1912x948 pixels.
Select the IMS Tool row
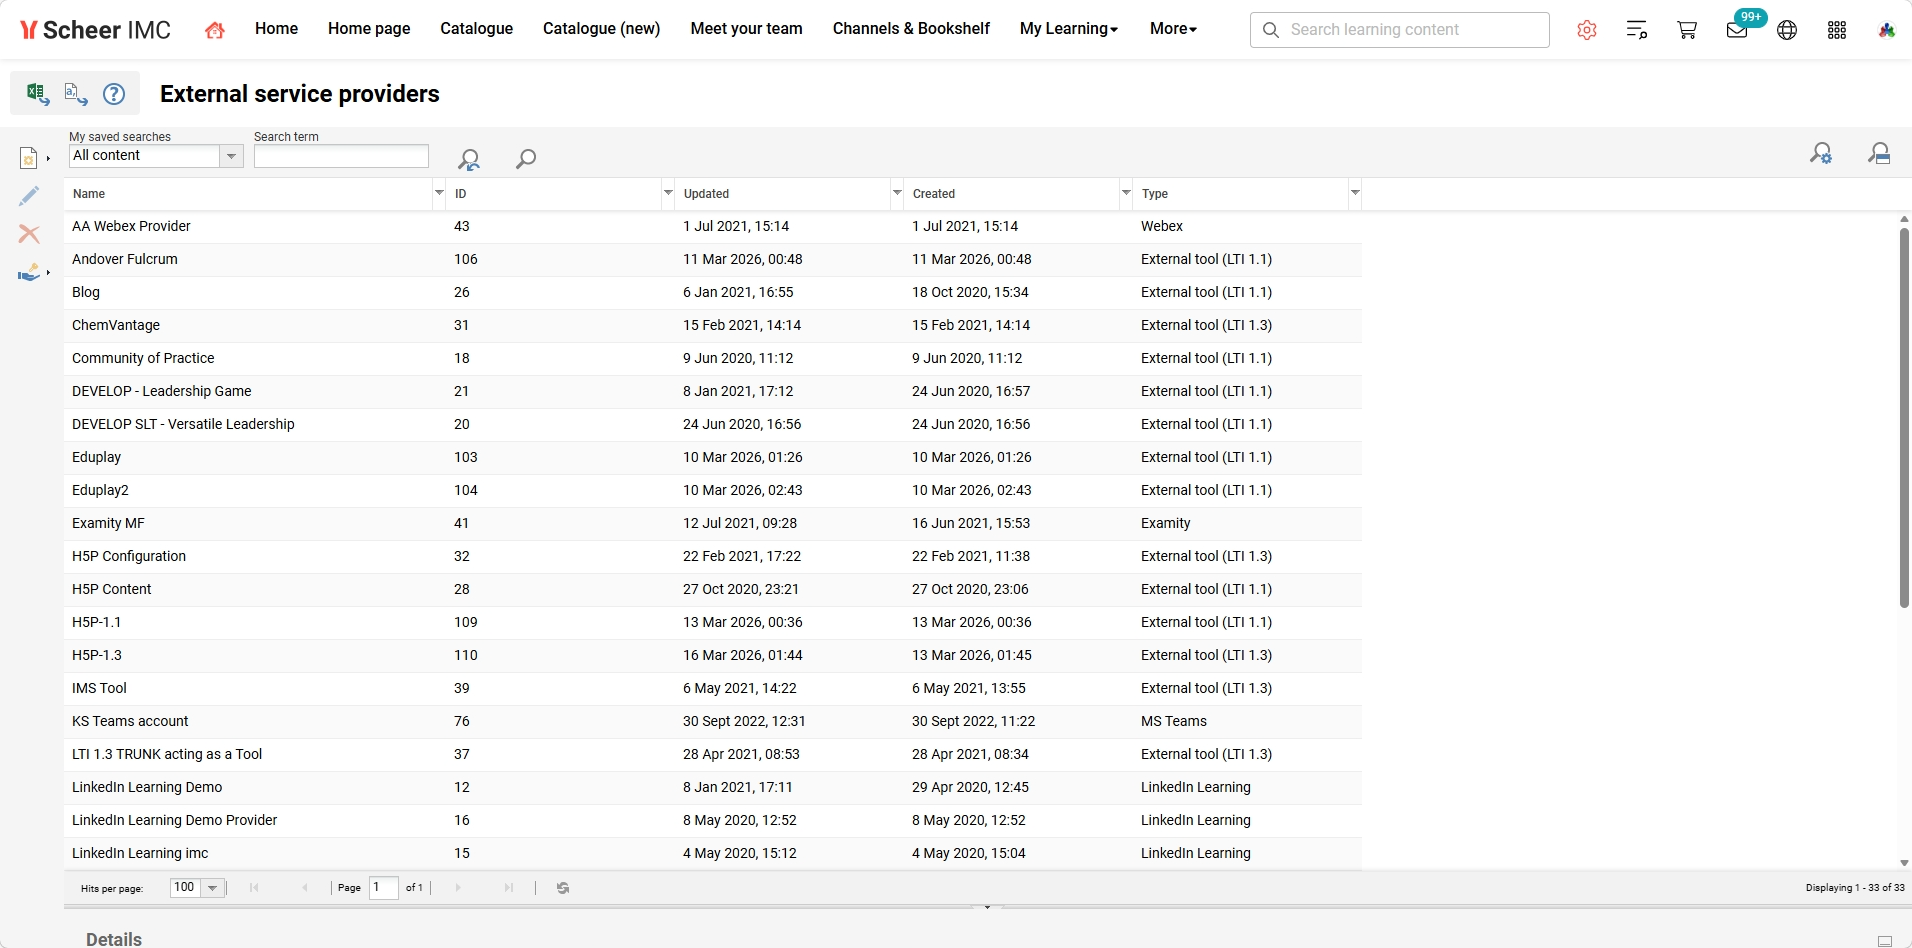(713, 689)
